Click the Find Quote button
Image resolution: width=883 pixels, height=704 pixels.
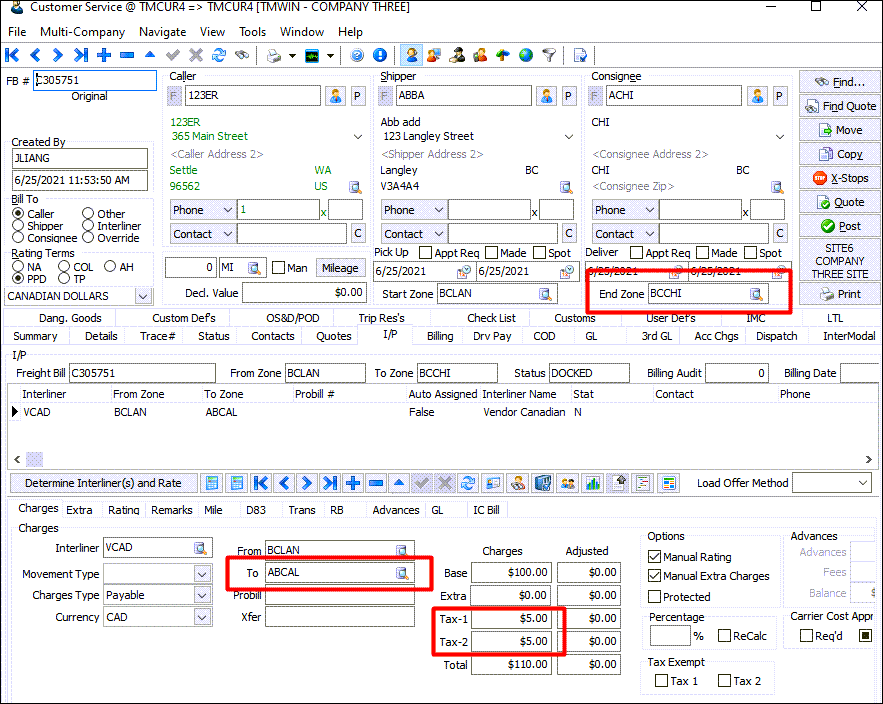pos(838,106)
